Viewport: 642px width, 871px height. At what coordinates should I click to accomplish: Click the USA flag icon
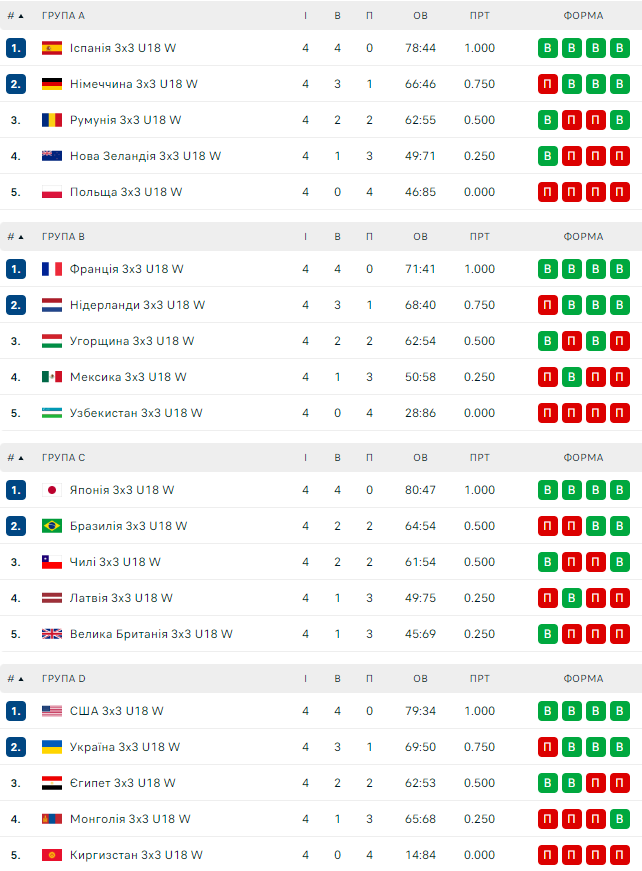pyautogui.click(x=52, y=711)
